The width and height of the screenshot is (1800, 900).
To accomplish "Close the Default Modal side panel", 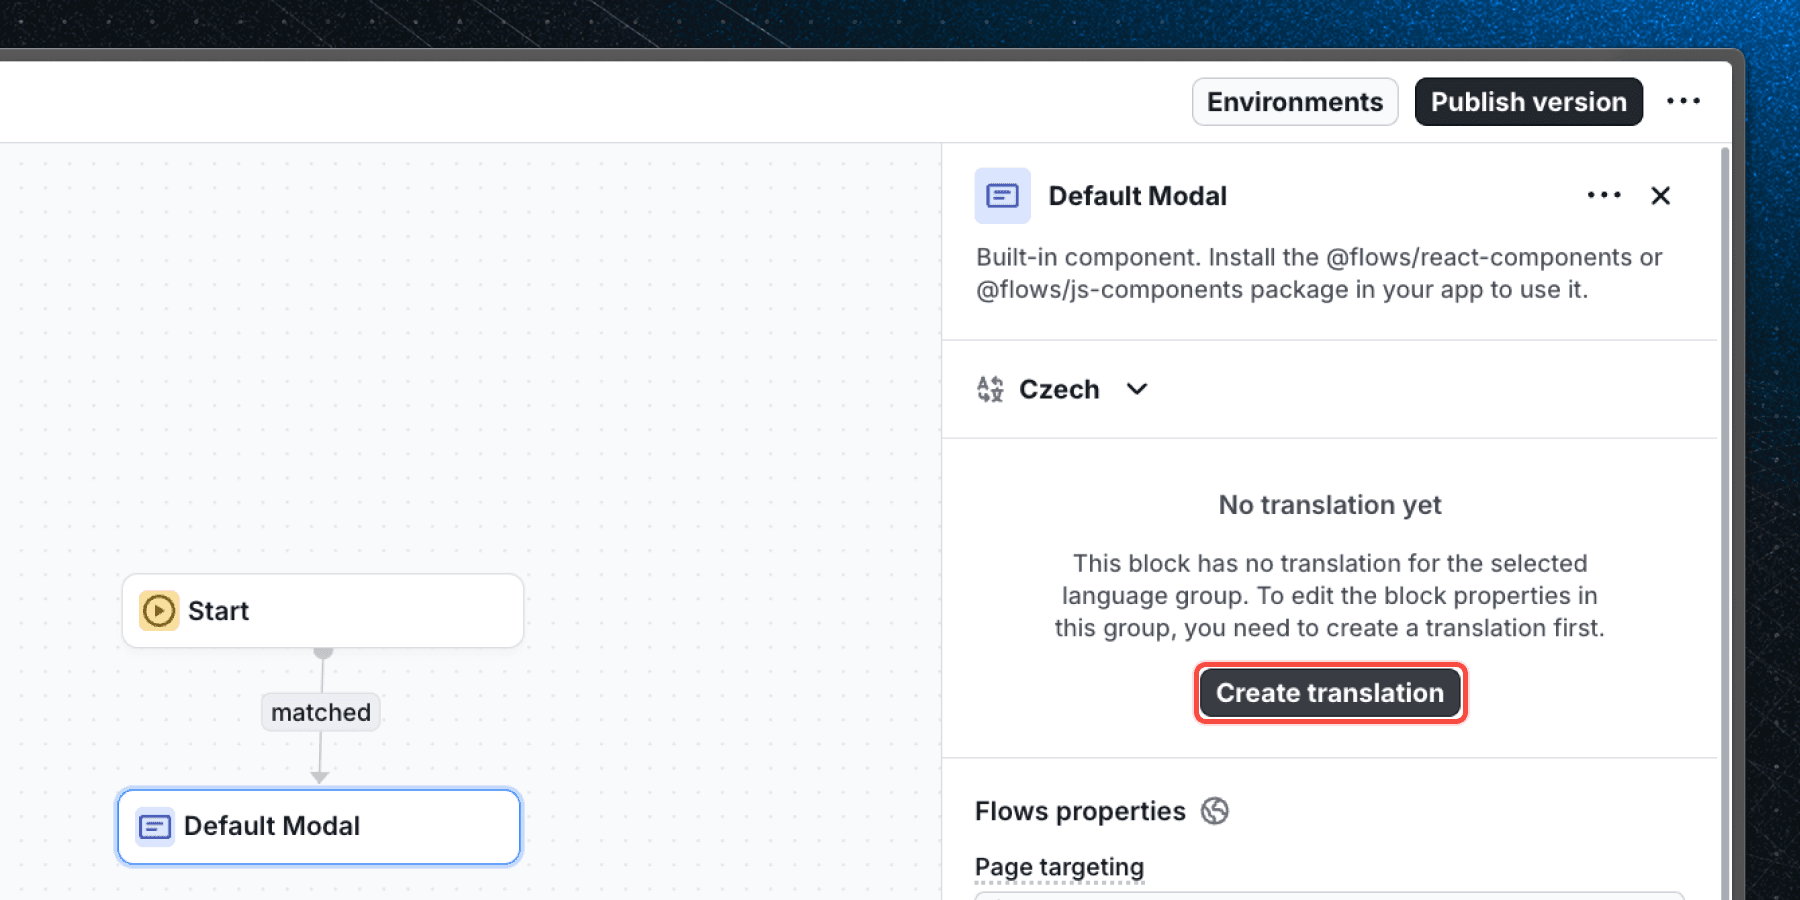I will [x=1660, y=196].
